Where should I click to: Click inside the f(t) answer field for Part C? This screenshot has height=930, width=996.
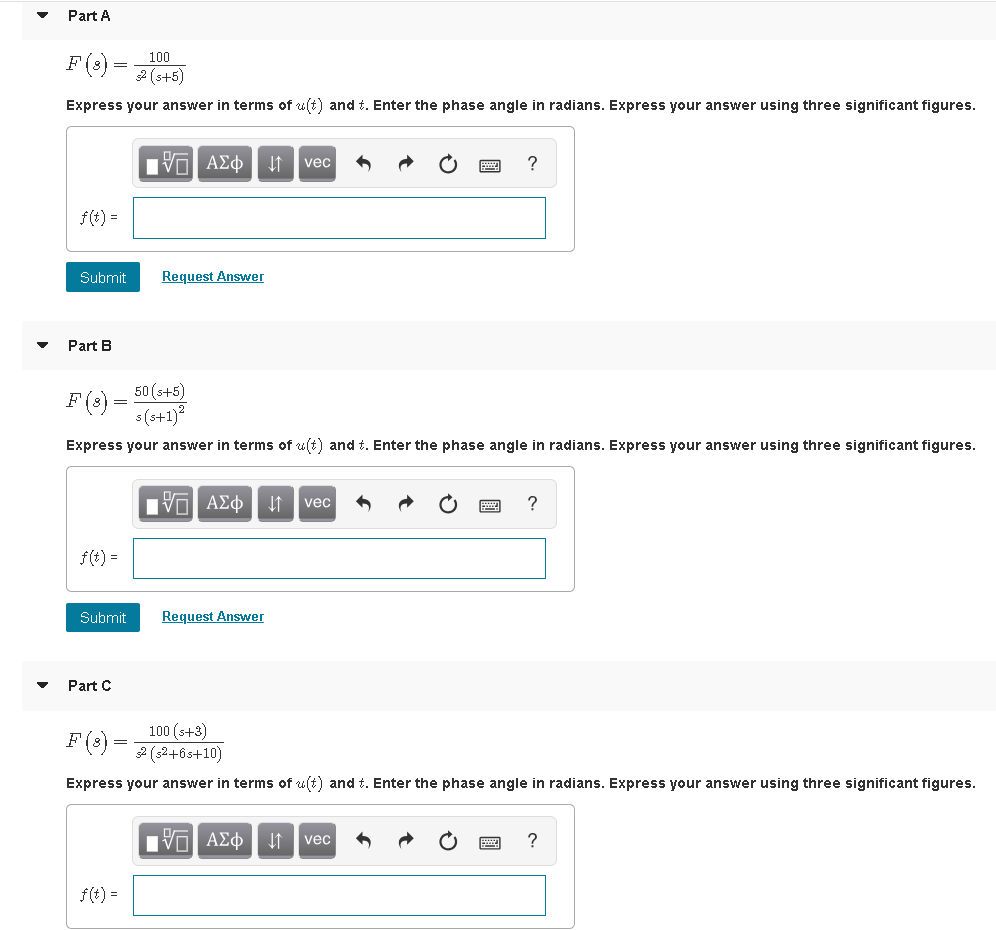point(338,895)
